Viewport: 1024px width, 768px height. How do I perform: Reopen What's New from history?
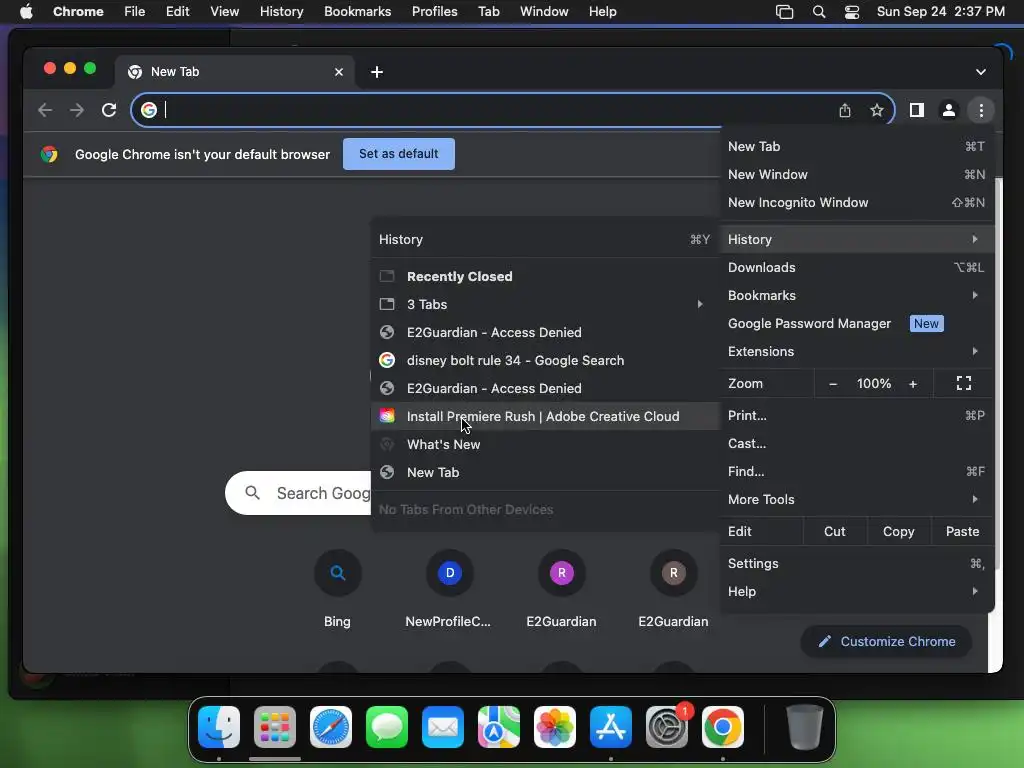pyautogui.click(x=545, y=444)
